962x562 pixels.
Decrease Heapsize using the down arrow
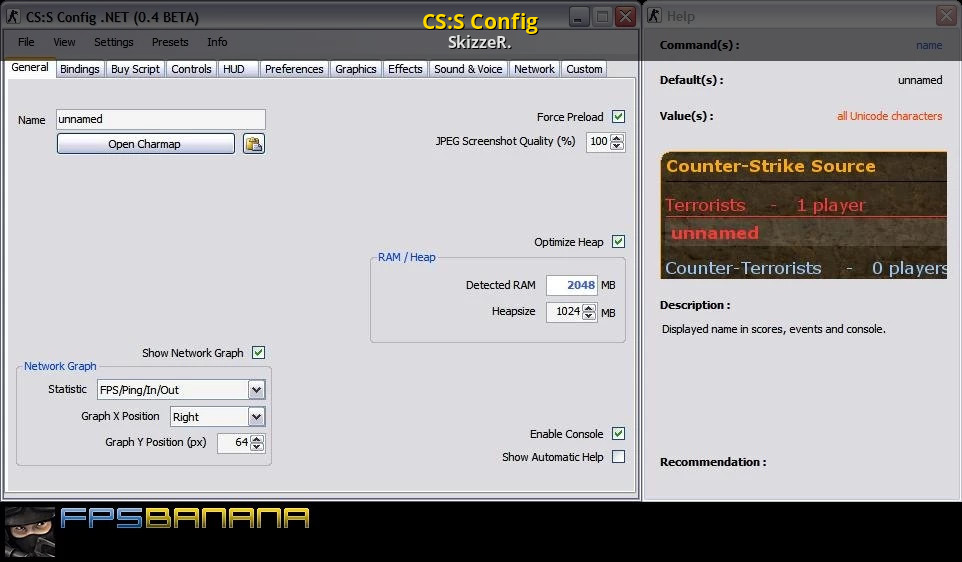(589, 317)
